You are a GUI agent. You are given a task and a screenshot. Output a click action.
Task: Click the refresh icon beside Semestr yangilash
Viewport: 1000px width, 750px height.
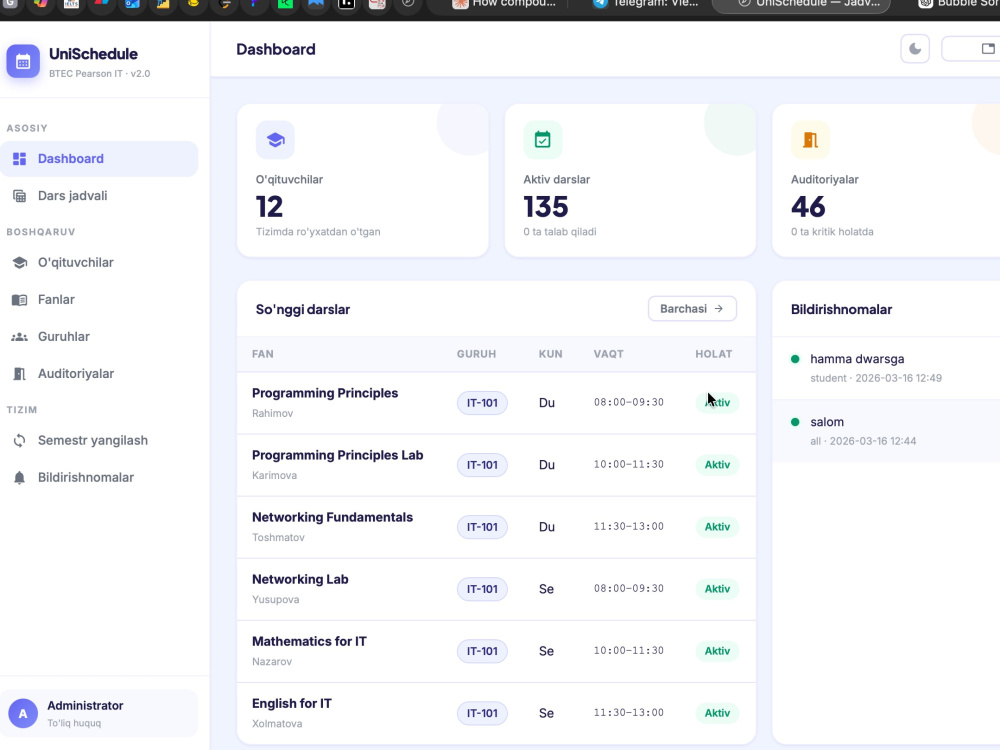point(20,441)
